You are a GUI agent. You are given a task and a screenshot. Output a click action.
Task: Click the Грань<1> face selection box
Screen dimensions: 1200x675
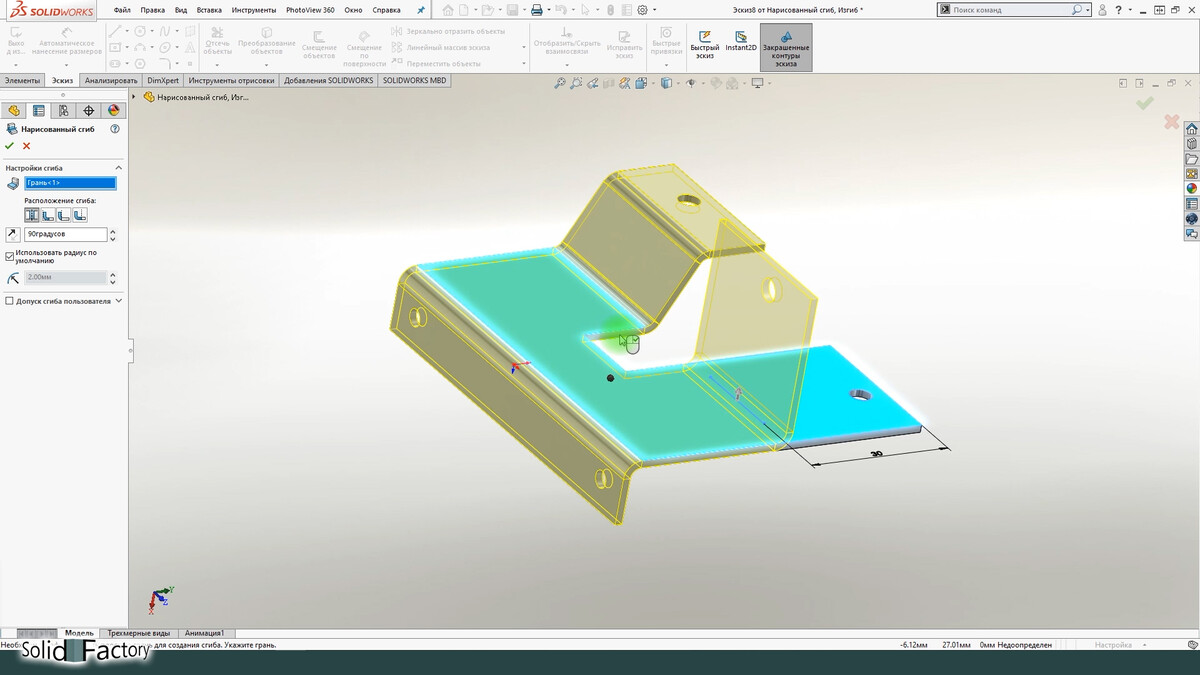70,183
